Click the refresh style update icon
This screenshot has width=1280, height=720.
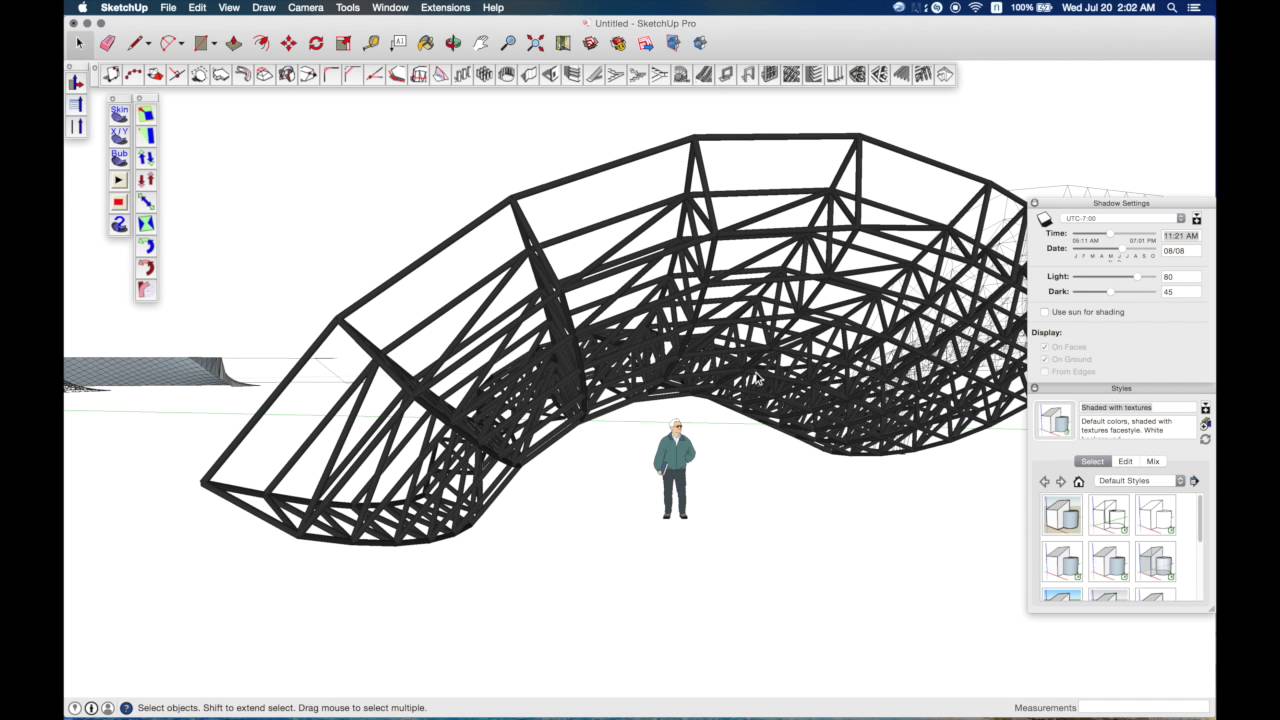[x=1205, y=439]
